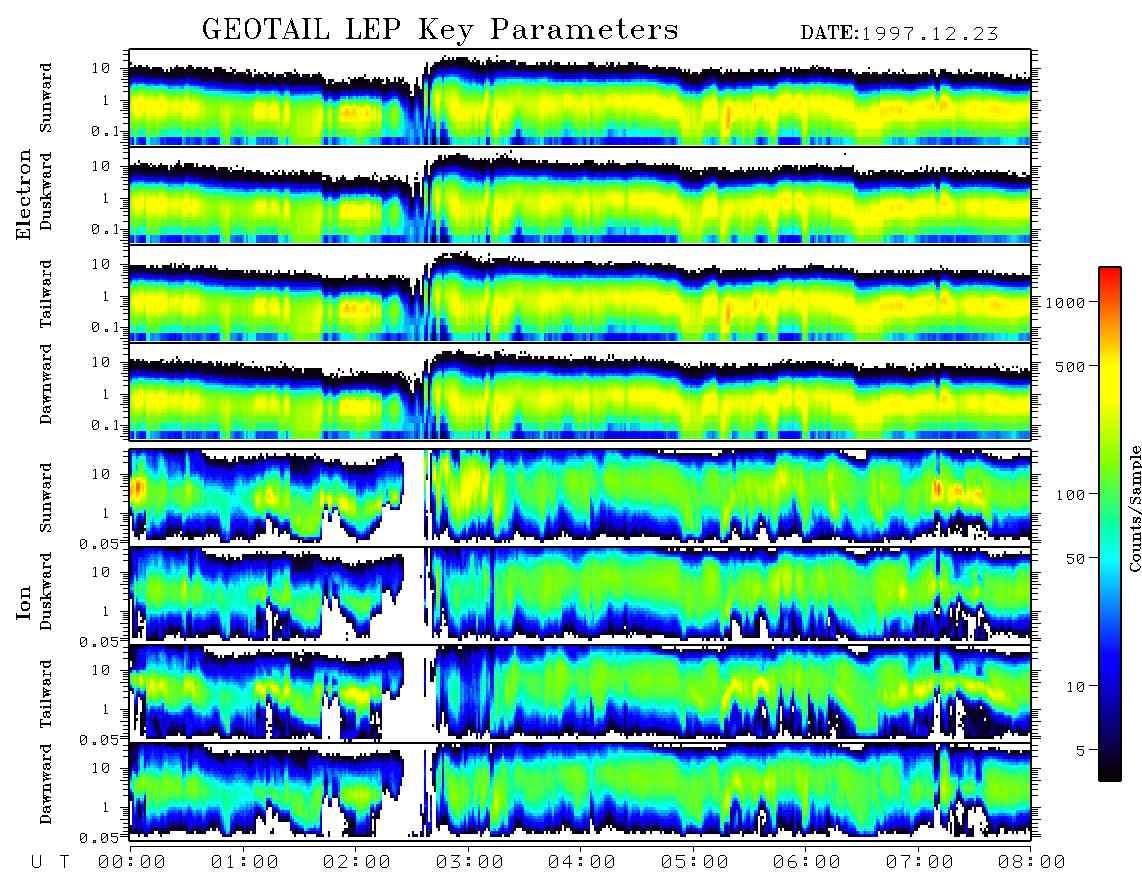Click the 0.1 tick of Electron Sunward panel
Screen dimensions: 1142x880
click(106, 131)
